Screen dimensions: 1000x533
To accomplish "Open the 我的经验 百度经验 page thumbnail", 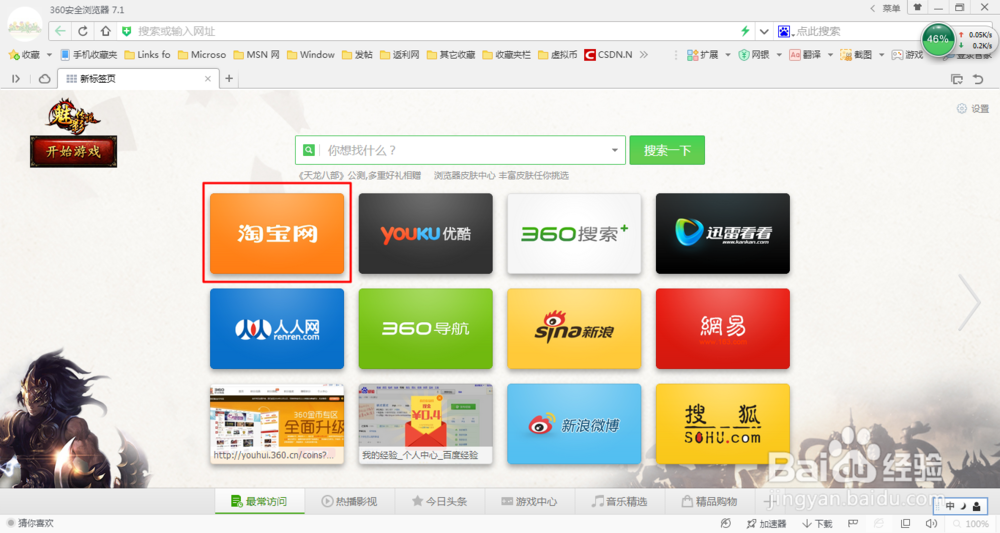I will 425,424.
